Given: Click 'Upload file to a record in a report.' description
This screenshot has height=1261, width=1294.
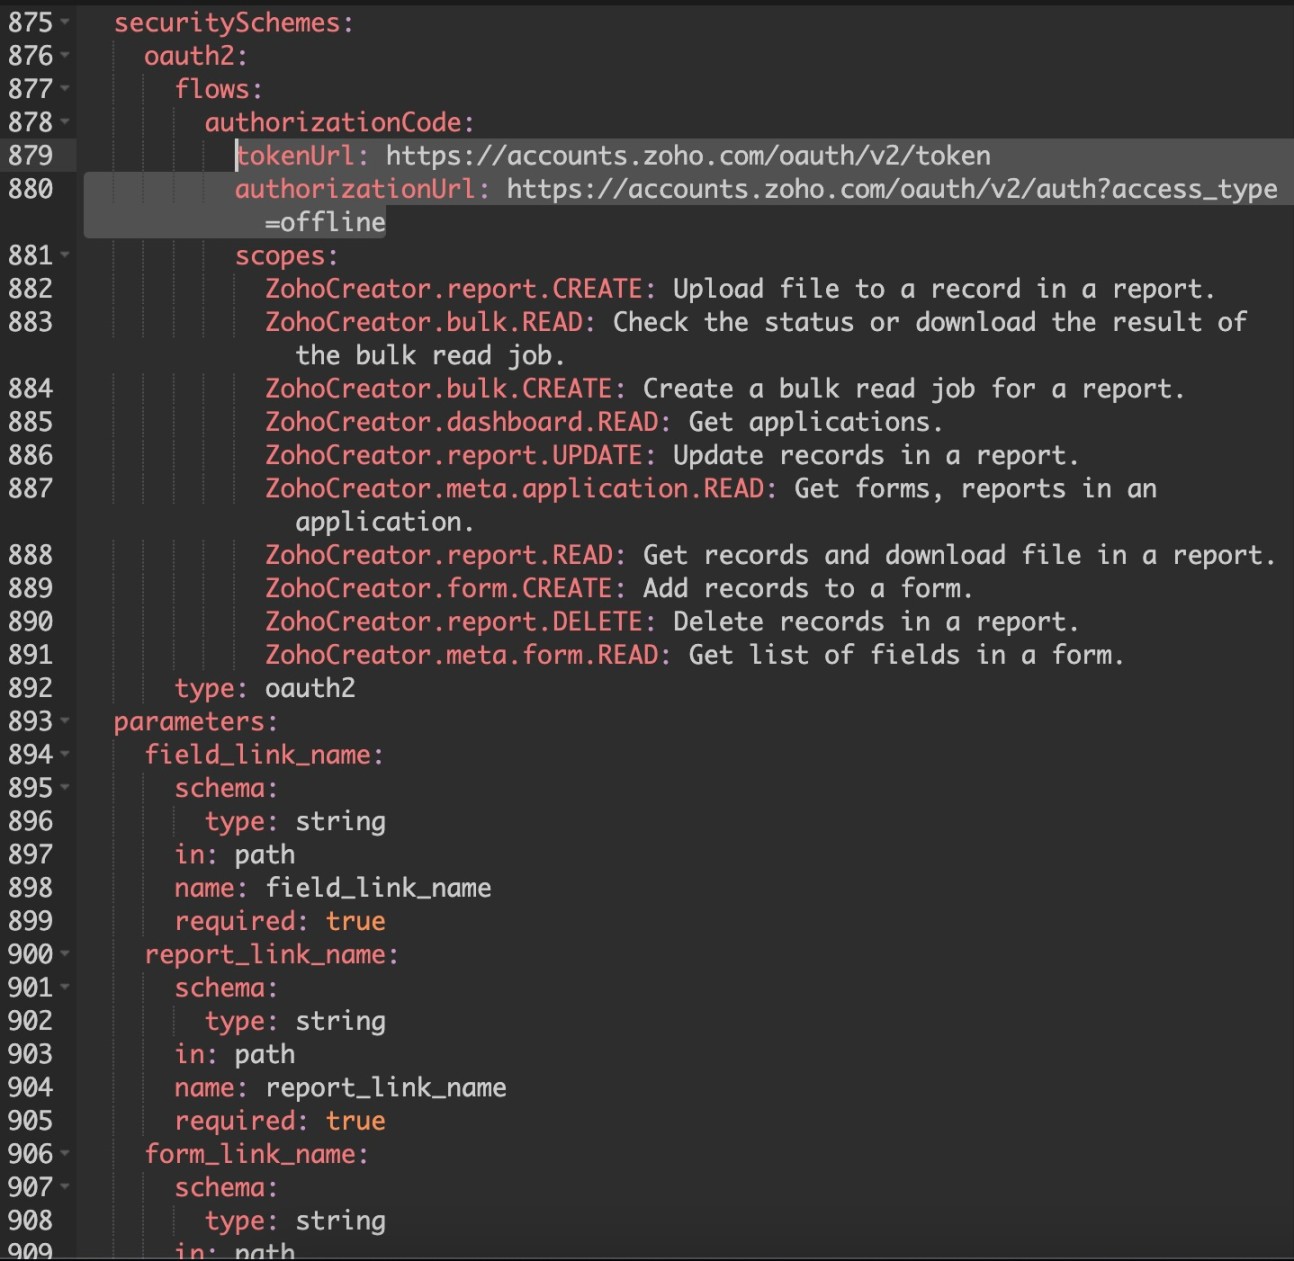Looking at the screenshot, I should pos(944,289).
